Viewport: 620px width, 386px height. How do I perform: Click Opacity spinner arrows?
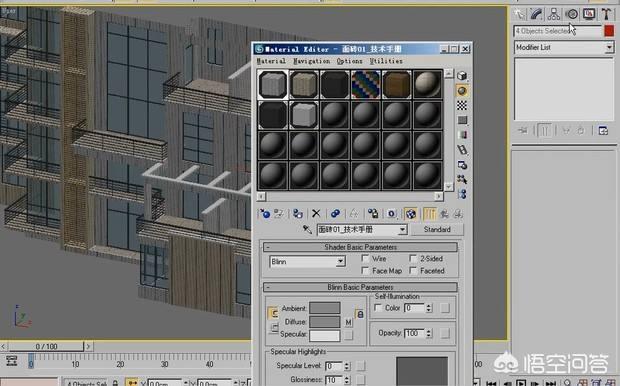429,333
